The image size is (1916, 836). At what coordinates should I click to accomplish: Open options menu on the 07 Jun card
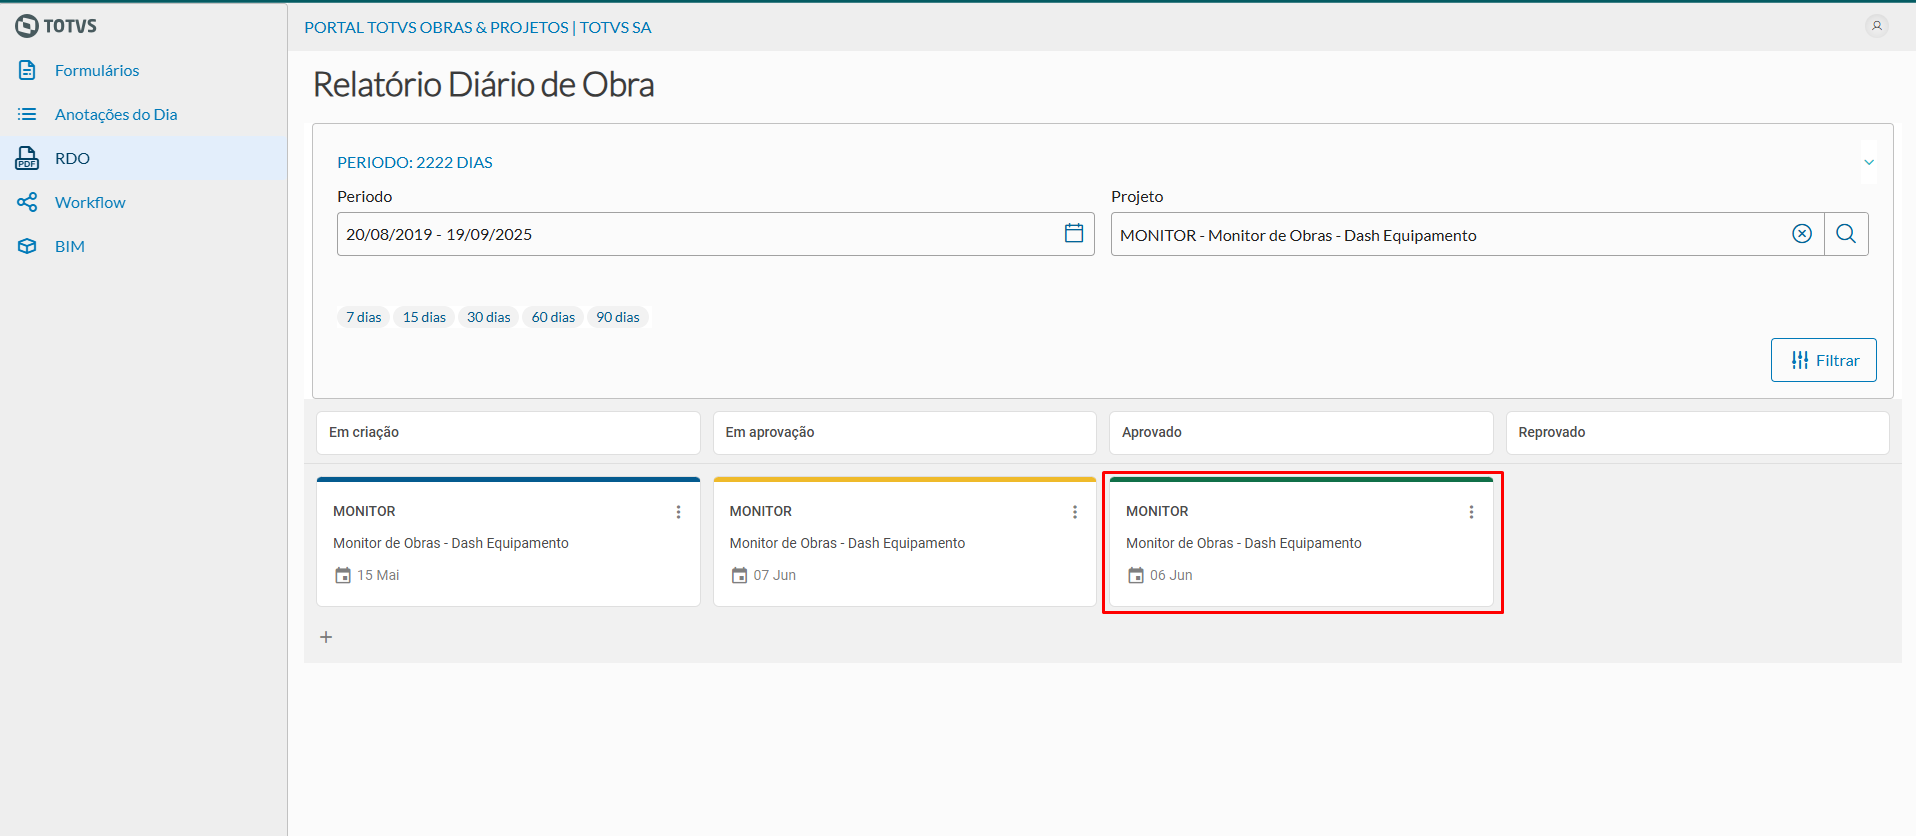1075,512
